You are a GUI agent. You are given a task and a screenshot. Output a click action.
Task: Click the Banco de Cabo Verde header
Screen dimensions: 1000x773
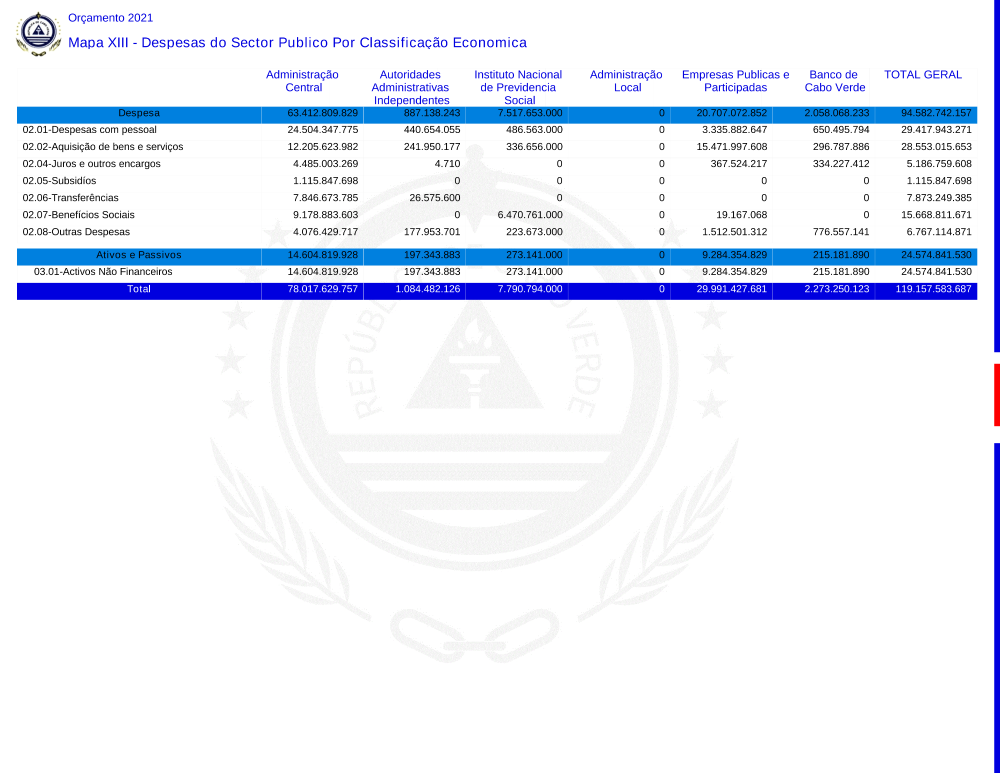click(834, 81)
